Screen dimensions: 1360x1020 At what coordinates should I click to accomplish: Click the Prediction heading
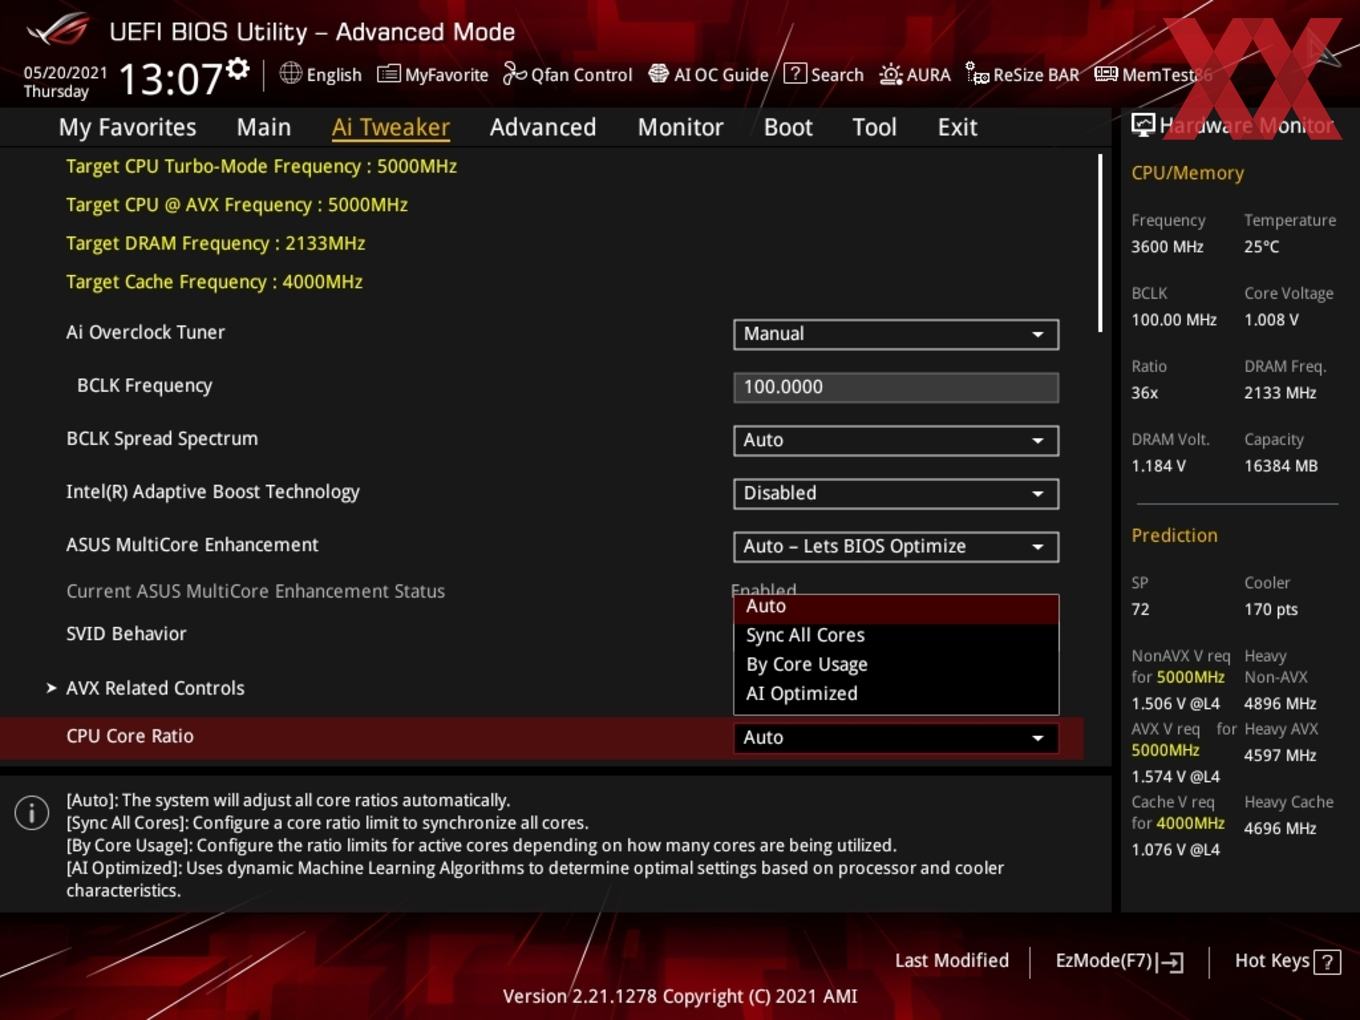[x=1174, y=535]
